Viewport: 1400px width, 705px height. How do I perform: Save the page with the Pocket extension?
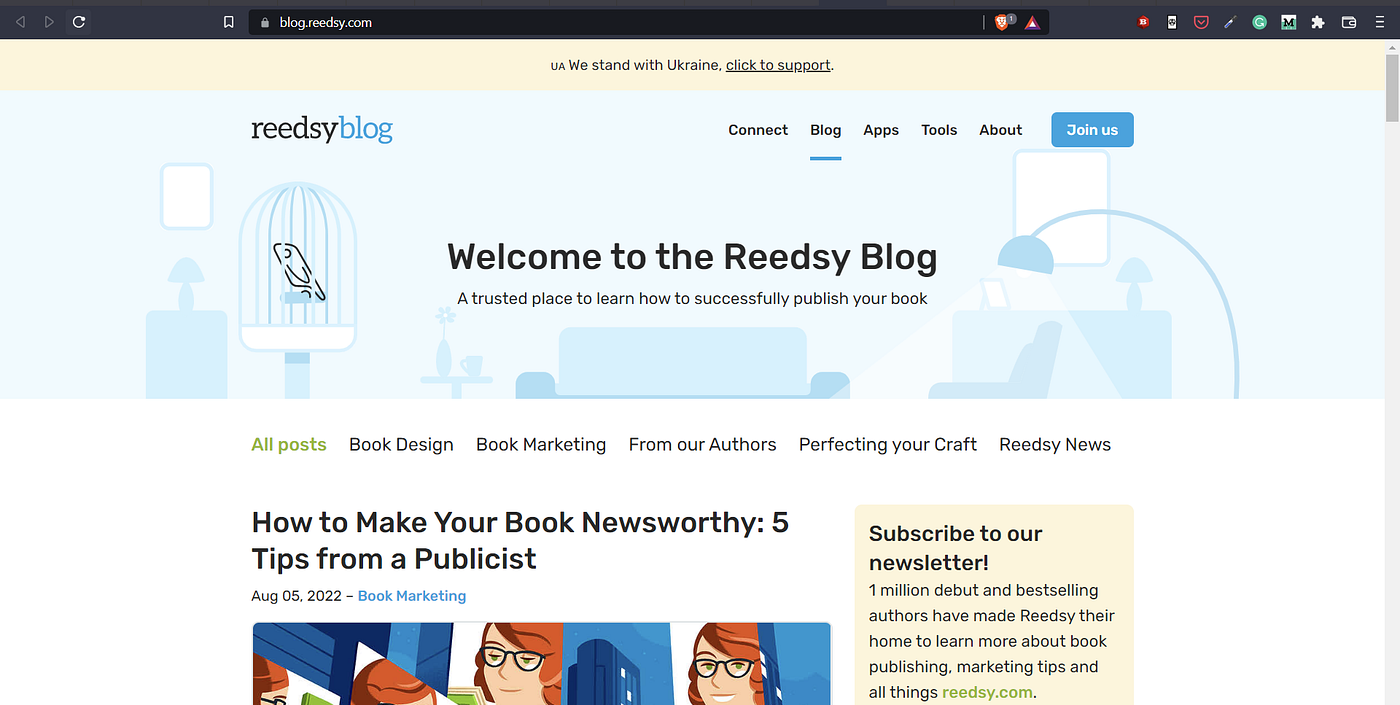(1200, 21)
